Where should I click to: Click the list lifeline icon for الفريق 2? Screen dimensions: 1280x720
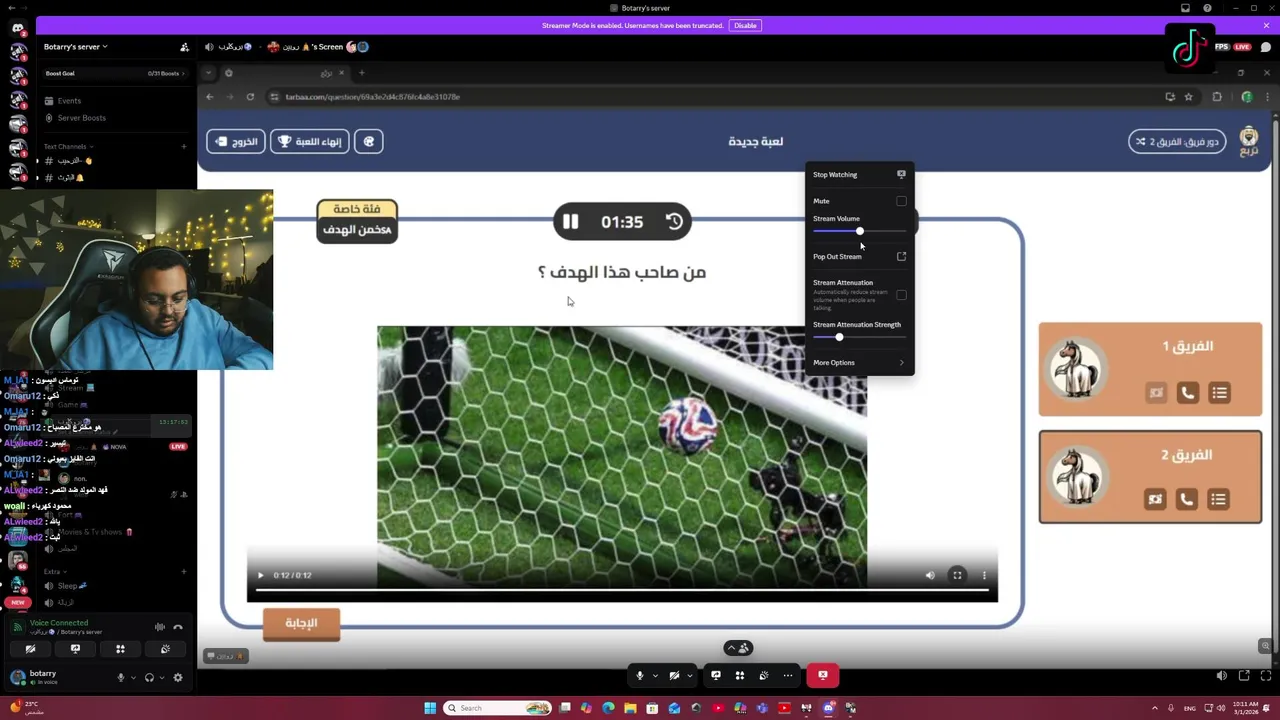click(1218, 499)
